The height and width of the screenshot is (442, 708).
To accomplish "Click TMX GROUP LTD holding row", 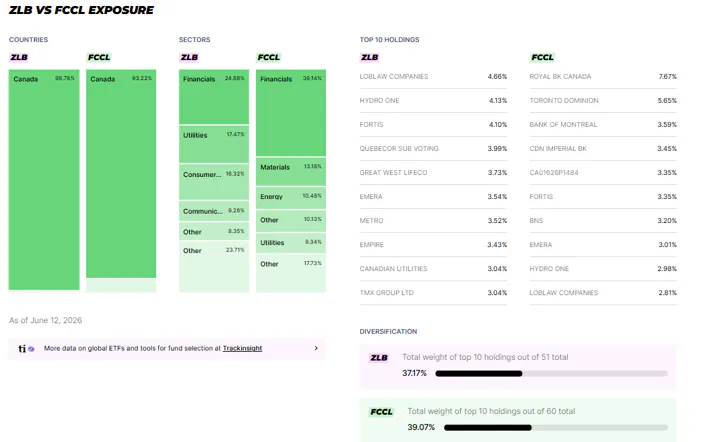I will pyautogui.click(x=433, y=293).
